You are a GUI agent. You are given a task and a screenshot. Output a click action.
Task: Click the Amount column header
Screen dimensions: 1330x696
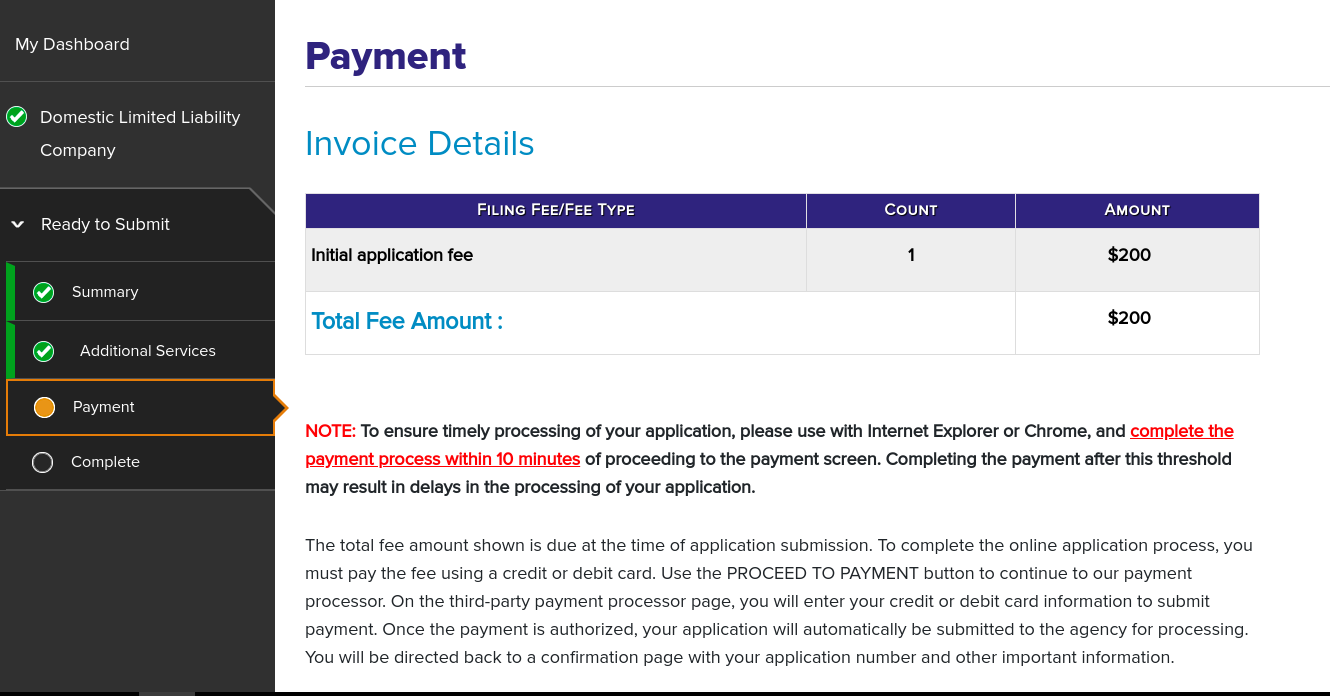click(1136, 210)
